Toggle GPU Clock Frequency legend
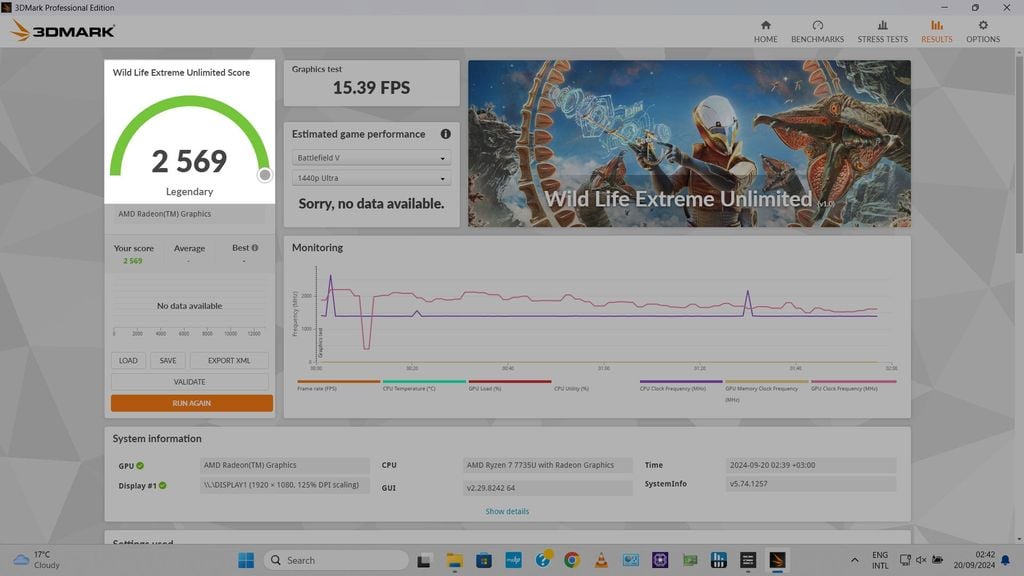 (853, 385)
